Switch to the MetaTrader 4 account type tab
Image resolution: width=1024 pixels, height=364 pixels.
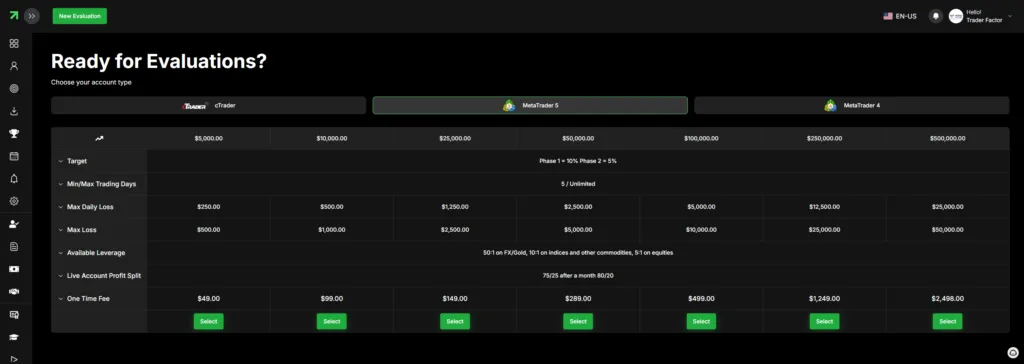852,105
